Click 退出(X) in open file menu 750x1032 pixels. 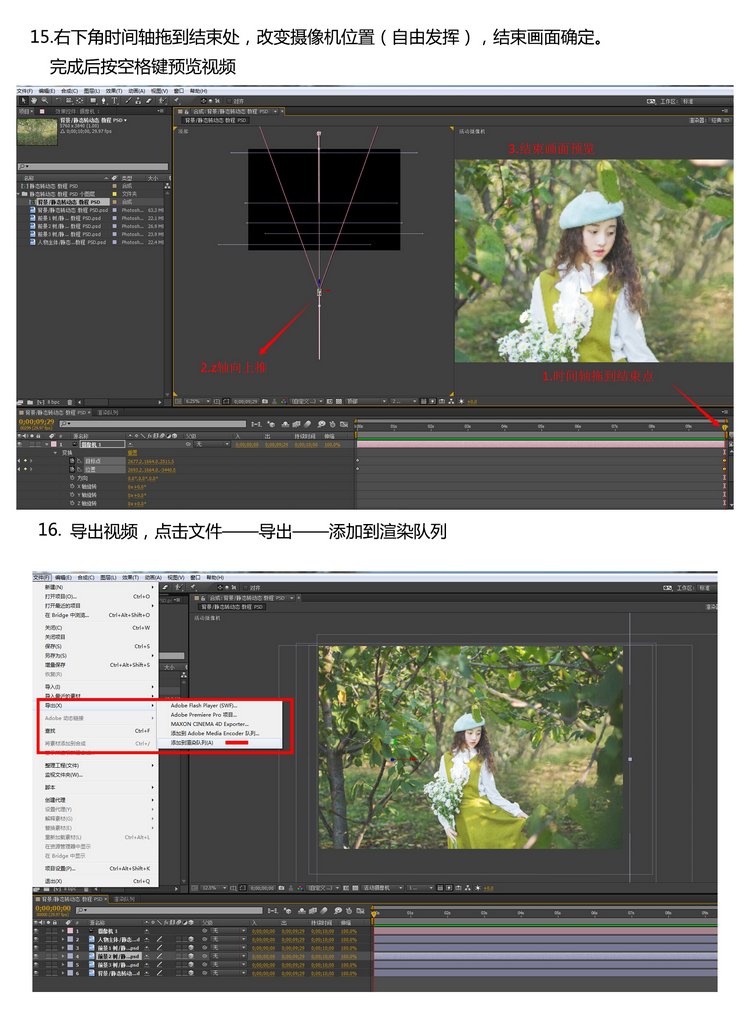pos(53,881)
